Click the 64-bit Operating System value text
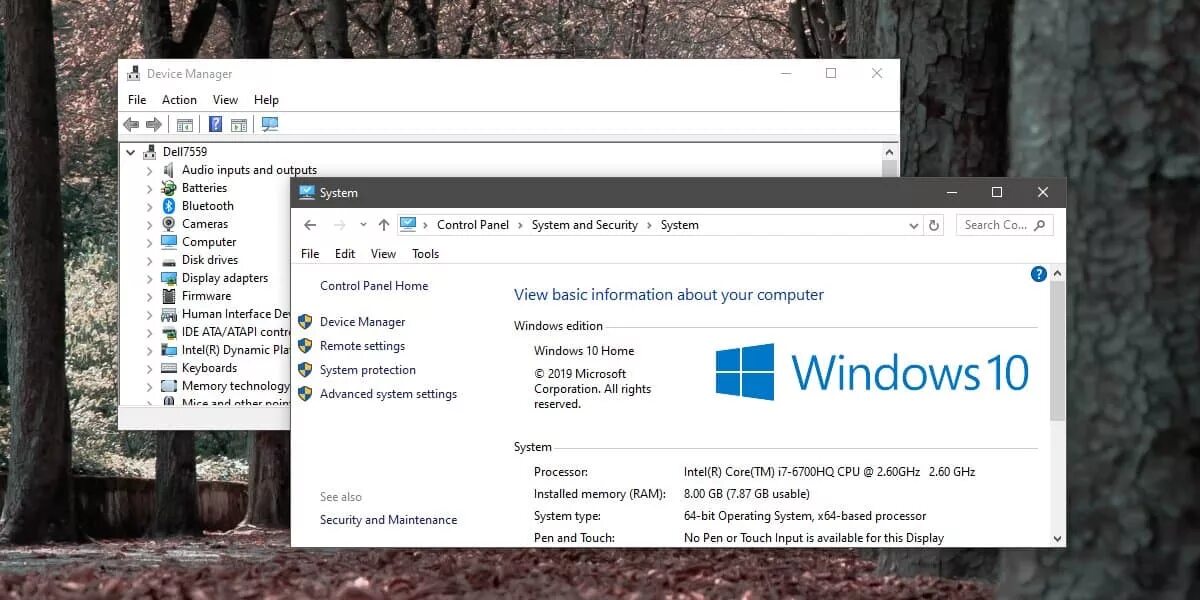1200x600 pixels. coord(805,516)
